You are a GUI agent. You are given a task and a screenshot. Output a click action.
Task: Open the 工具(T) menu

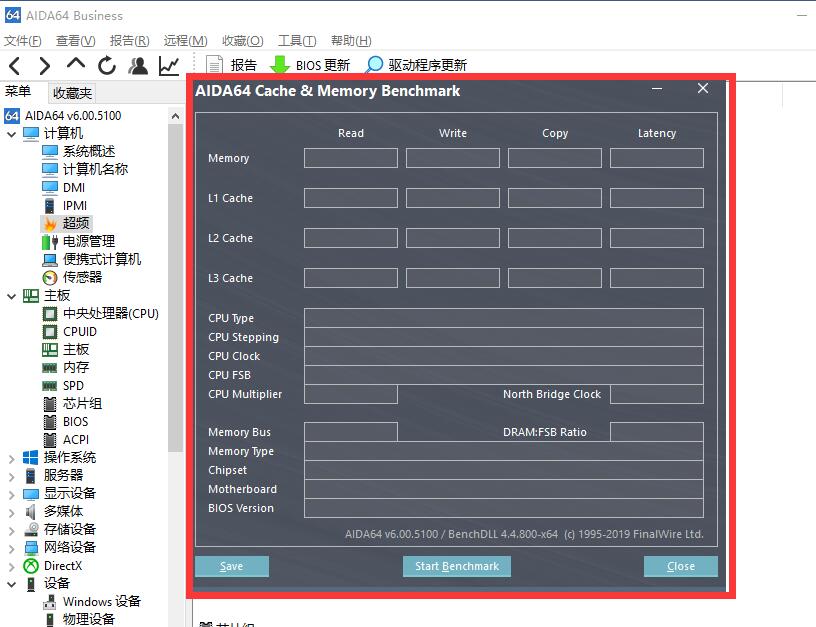[x=297, y=41]
